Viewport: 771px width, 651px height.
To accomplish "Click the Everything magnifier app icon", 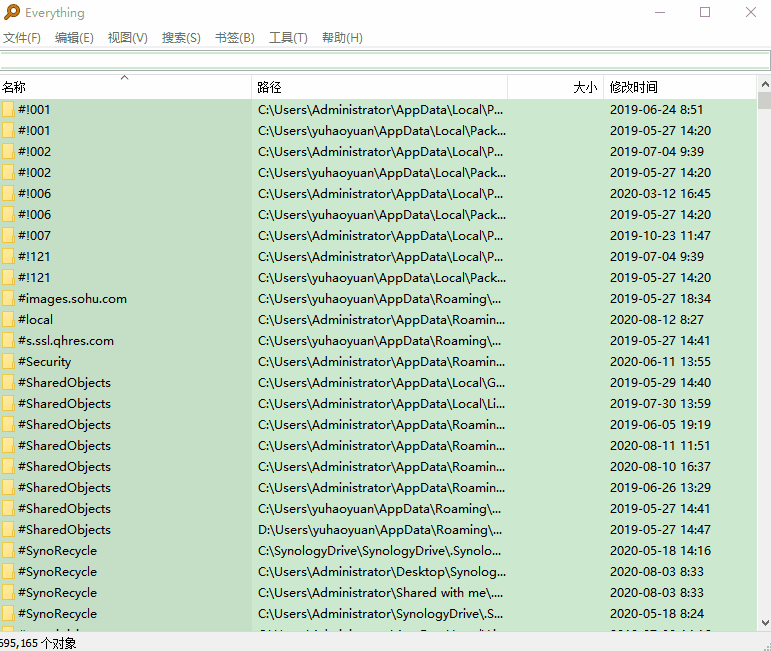I will click(12, 12).
